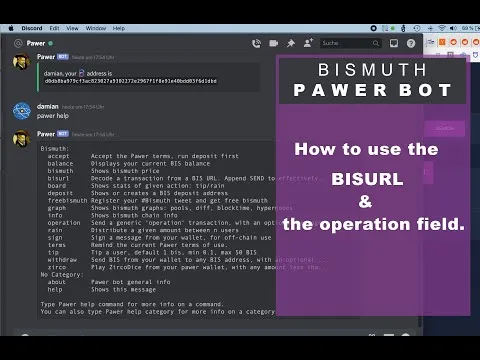
Task: Open the Window menu
Action: (96, 28)
